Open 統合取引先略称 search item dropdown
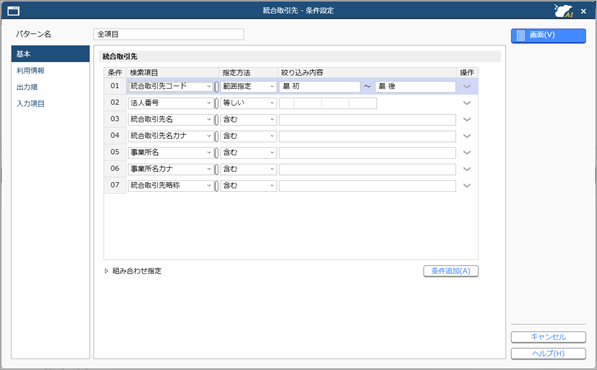The height and width of the screenshot is (370, 597). pyautogui.click(x=170, y=186)
